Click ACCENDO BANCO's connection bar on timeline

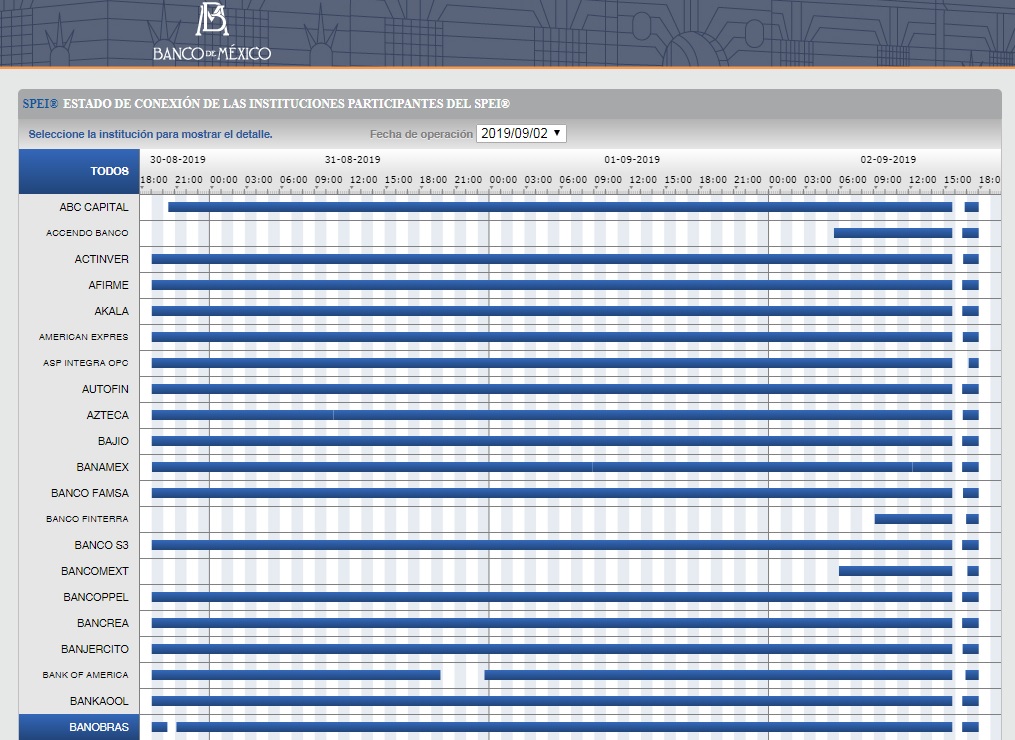(892, 233)
